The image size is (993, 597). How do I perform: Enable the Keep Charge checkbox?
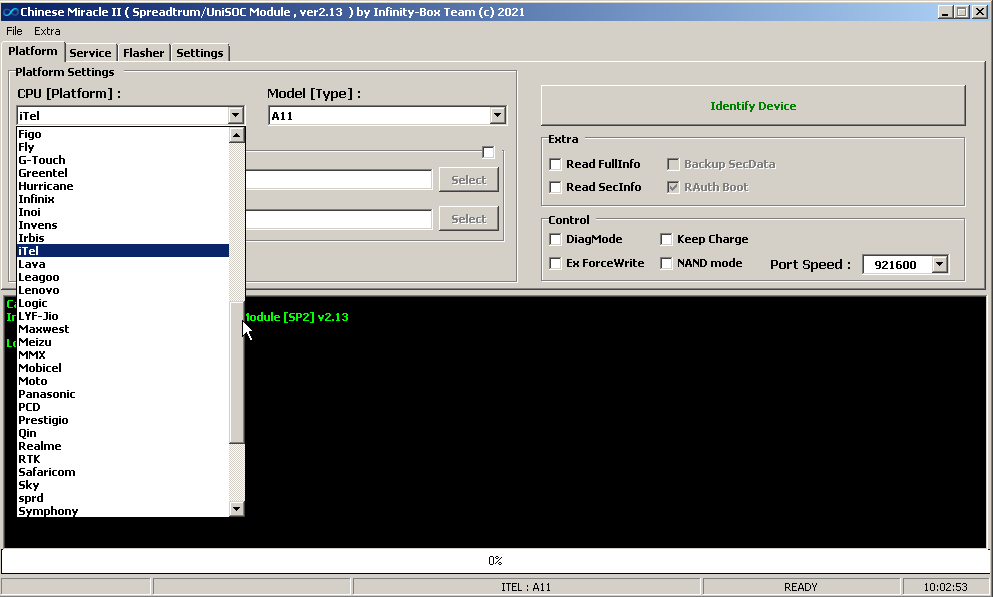click(666, 239)
